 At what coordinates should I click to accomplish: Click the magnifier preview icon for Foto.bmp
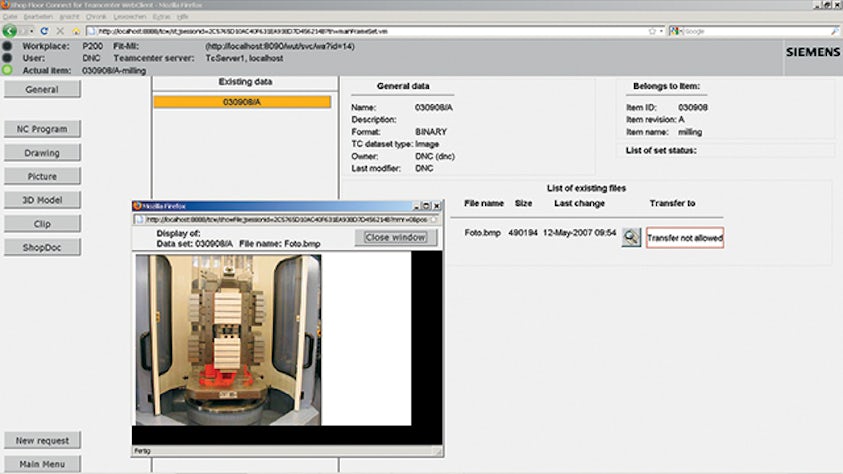click(631, 237)
